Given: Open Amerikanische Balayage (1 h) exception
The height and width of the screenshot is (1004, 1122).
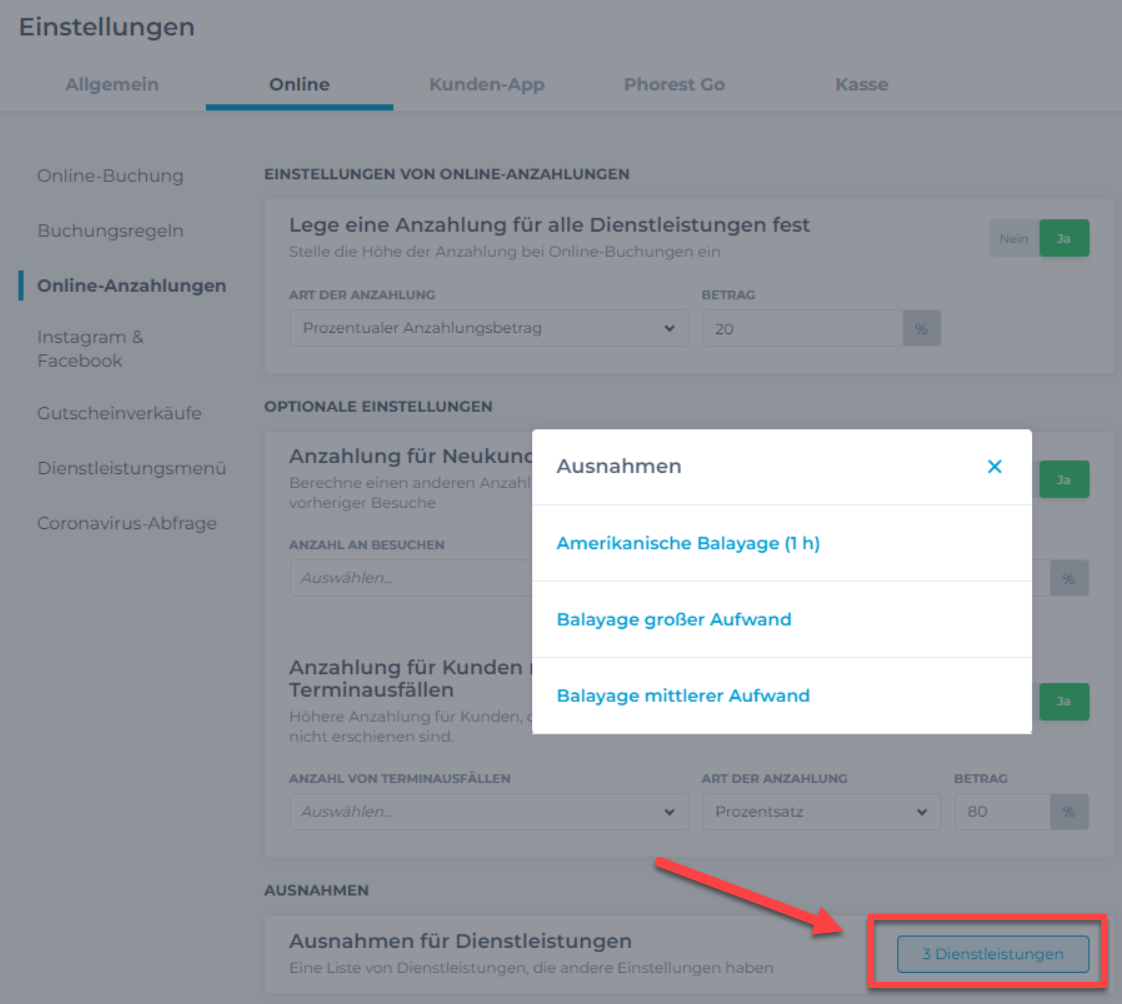Looking at the screenshot, I should (x=688, y=543).
